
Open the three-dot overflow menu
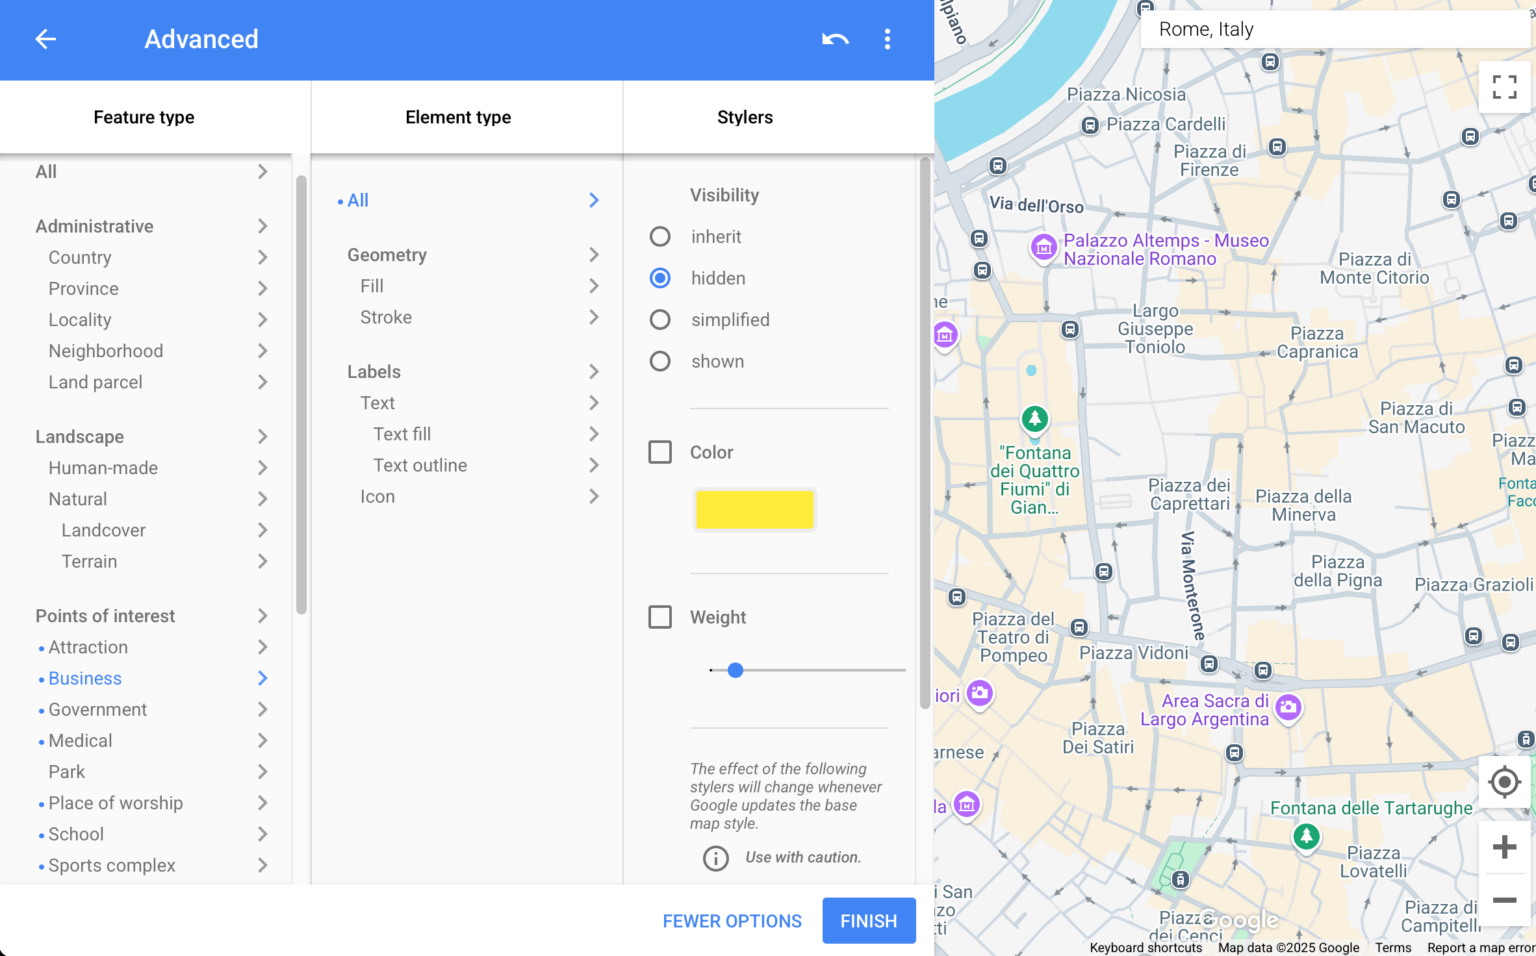coord(887,39)
